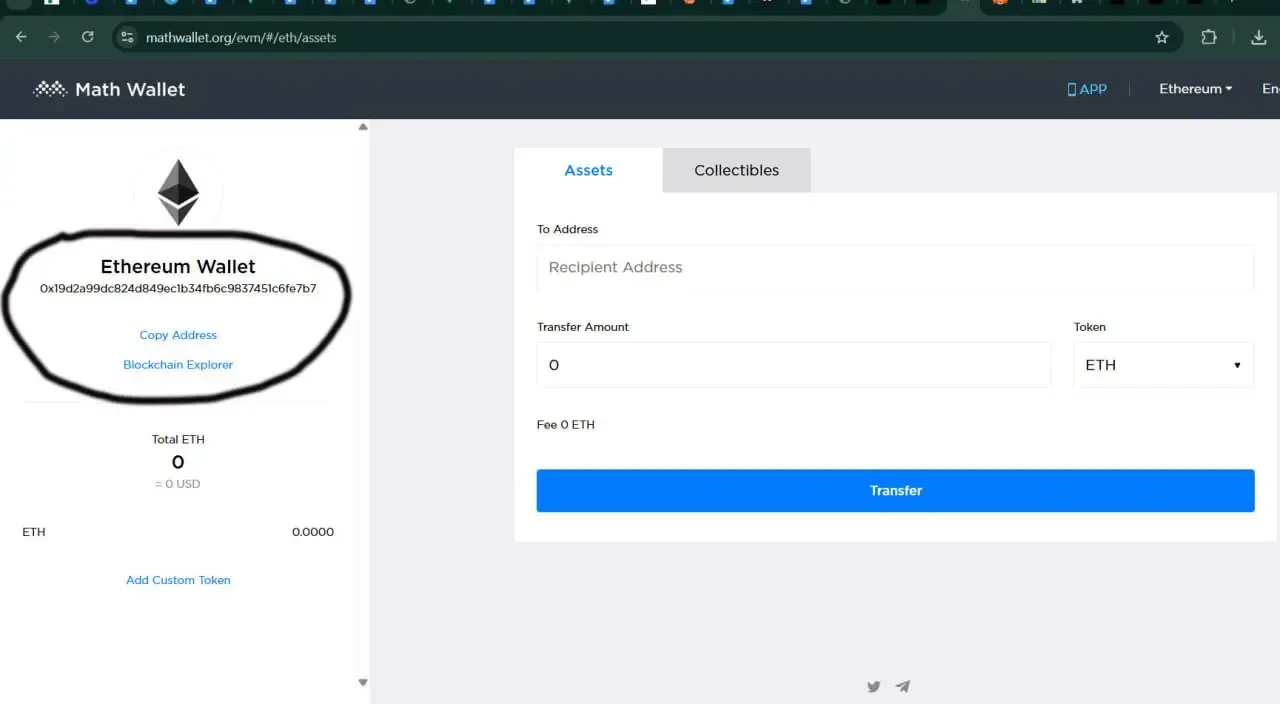1280x704 pixels.
Task: Click the = 0 USD value
Action: pyautogui.click(x=178, y=484)
